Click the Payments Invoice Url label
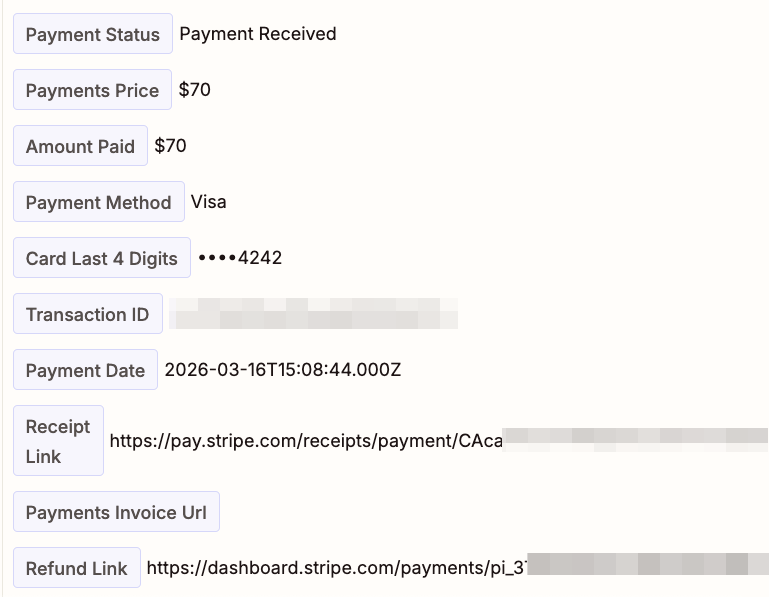Viewport: 769px width, 597px height. pos(116,512)
